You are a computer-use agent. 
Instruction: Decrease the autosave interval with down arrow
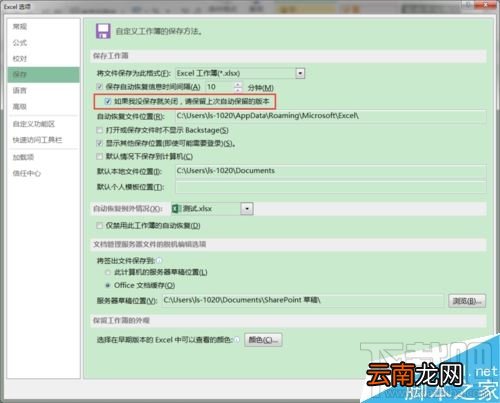(x=238, y=90)
